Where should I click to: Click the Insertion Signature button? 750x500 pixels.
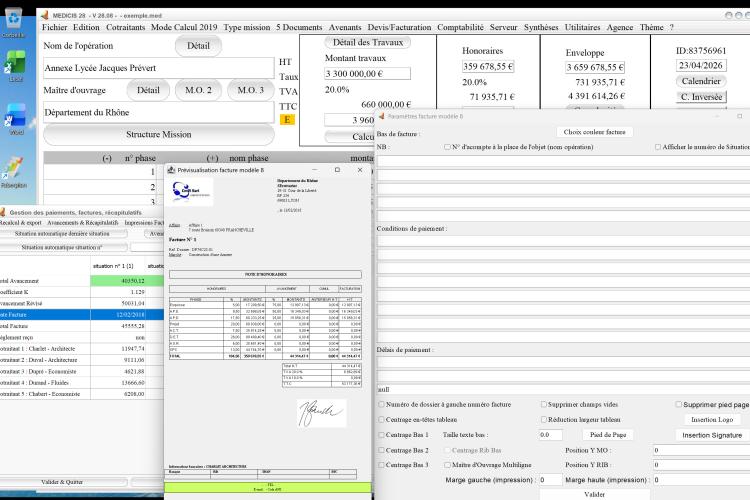coord(712,435)
